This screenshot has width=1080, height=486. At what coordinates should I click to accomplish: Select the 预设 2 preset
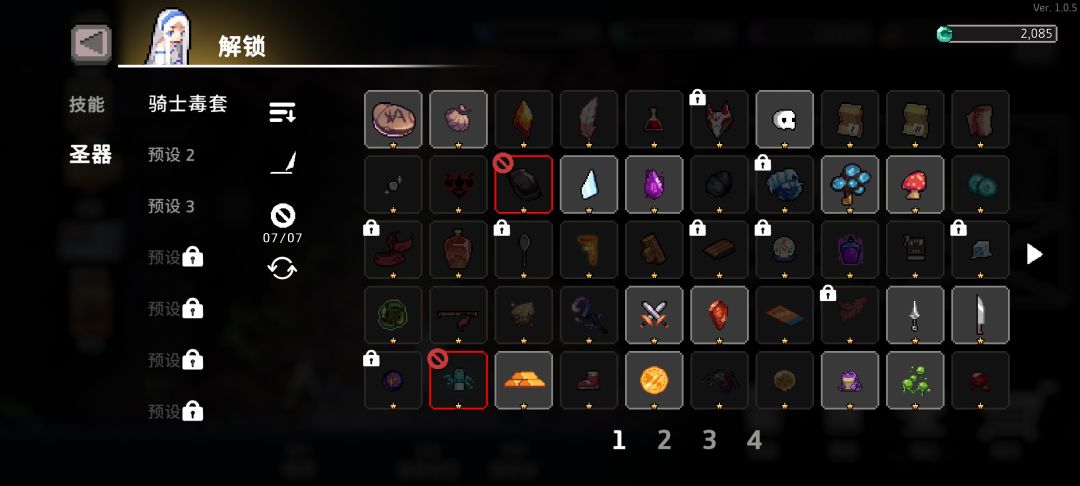(172, 156)
